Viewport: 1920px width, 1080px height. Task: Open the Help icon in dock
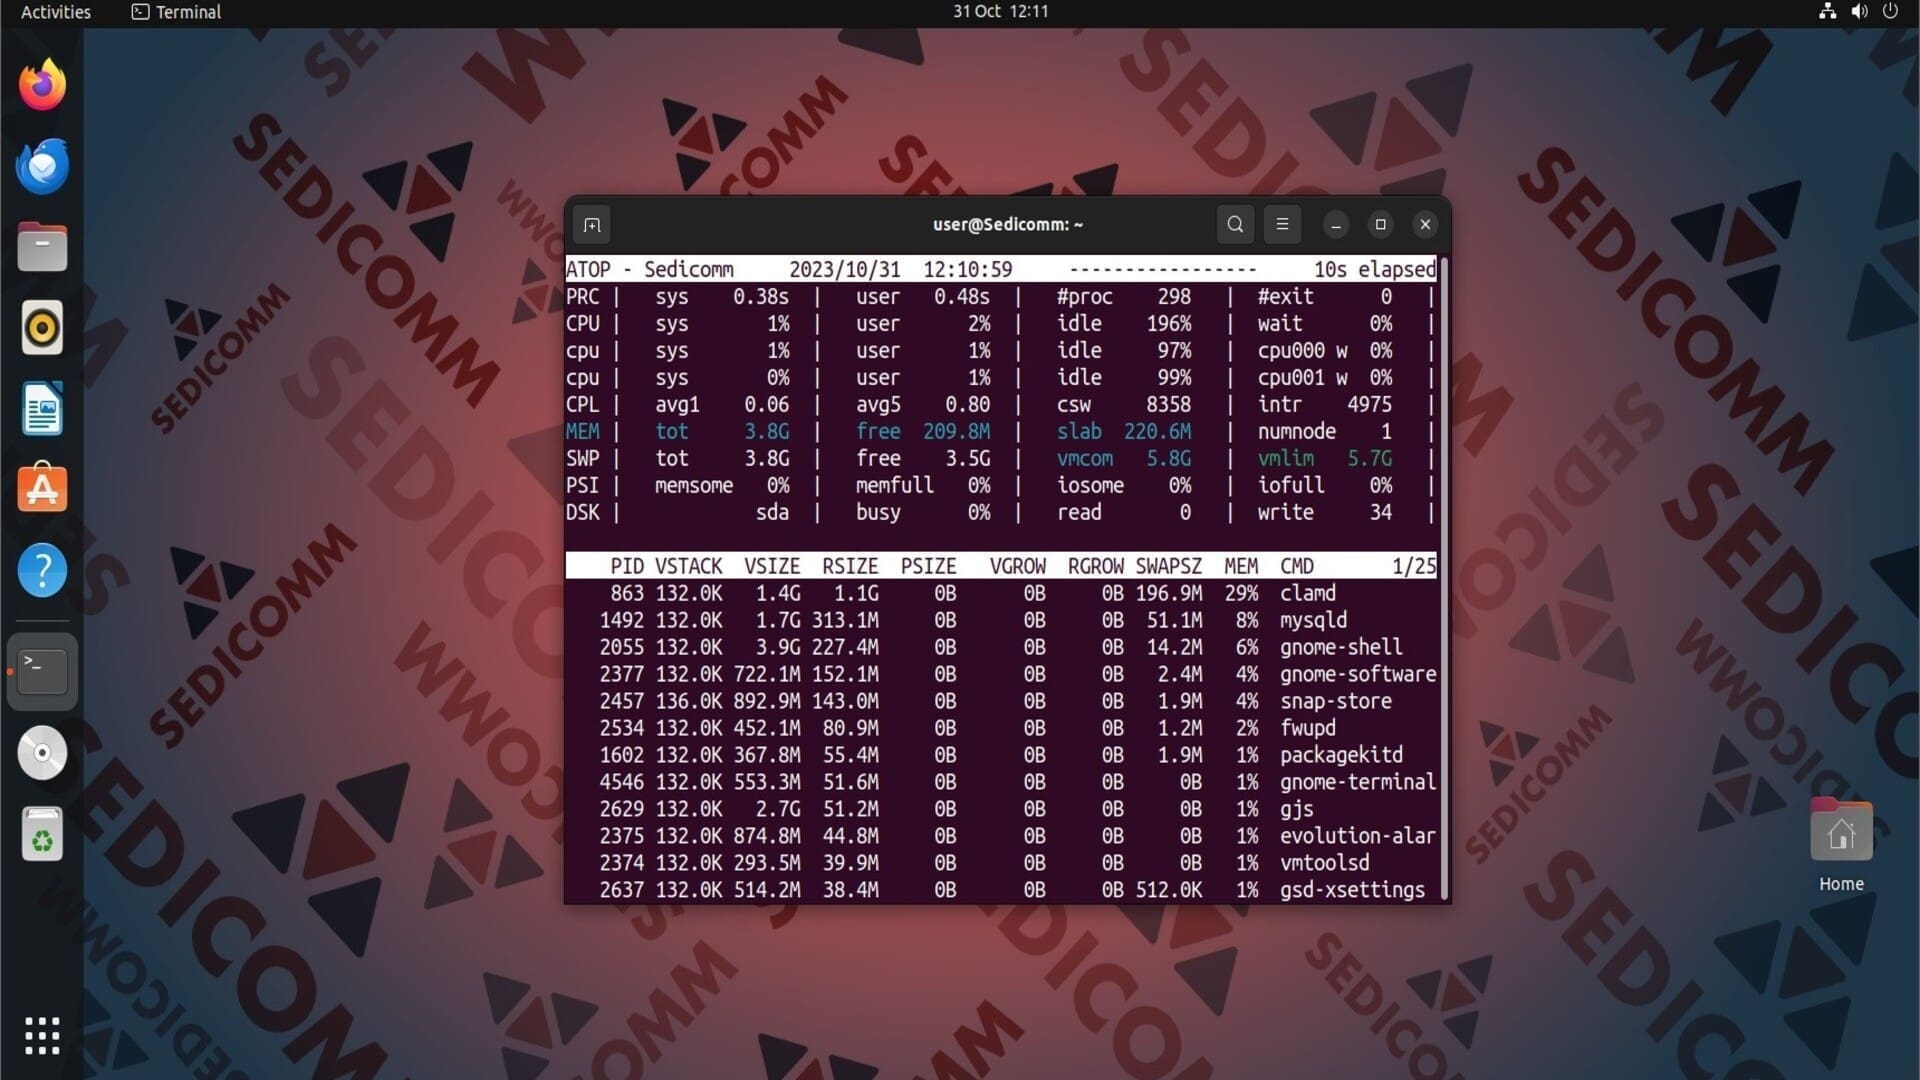point(42,570)
